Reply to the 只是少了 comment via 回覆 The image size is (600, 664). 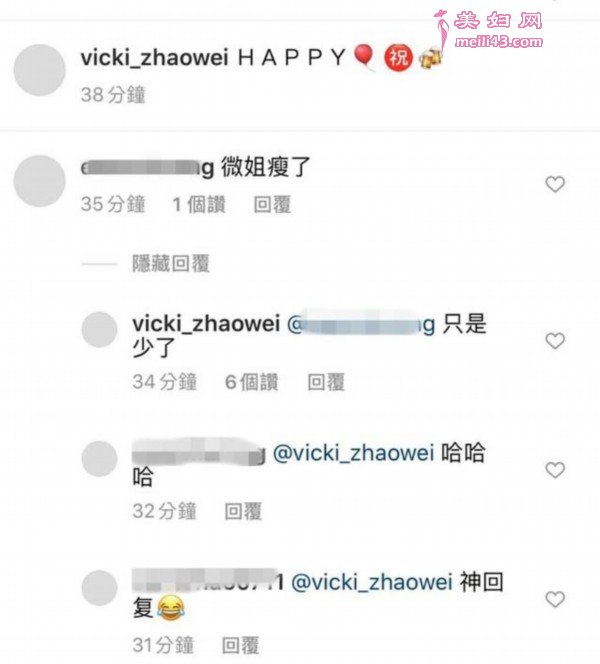pos(326,382)
